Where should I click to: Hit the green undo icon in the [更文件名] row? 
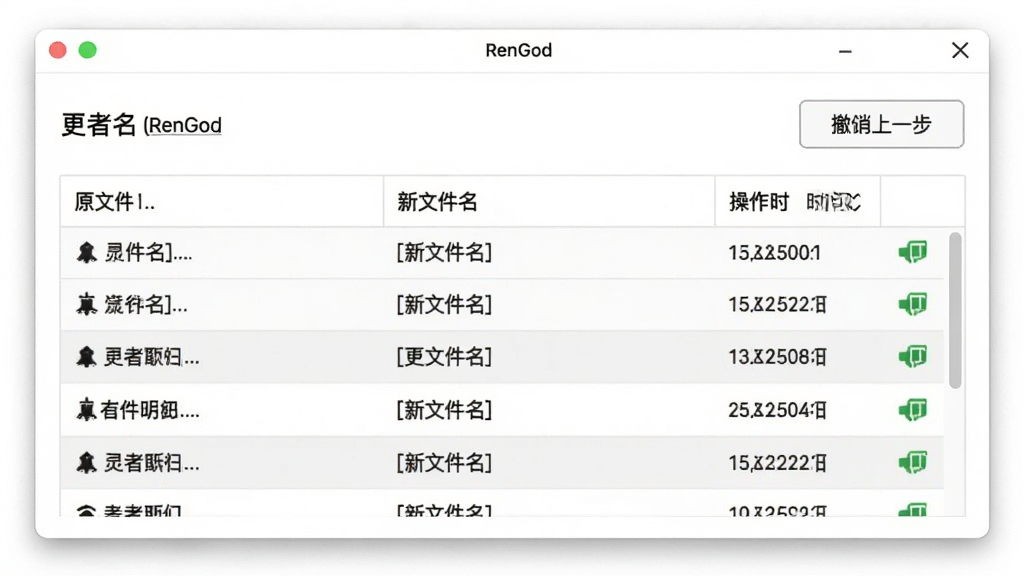(912, 357)
